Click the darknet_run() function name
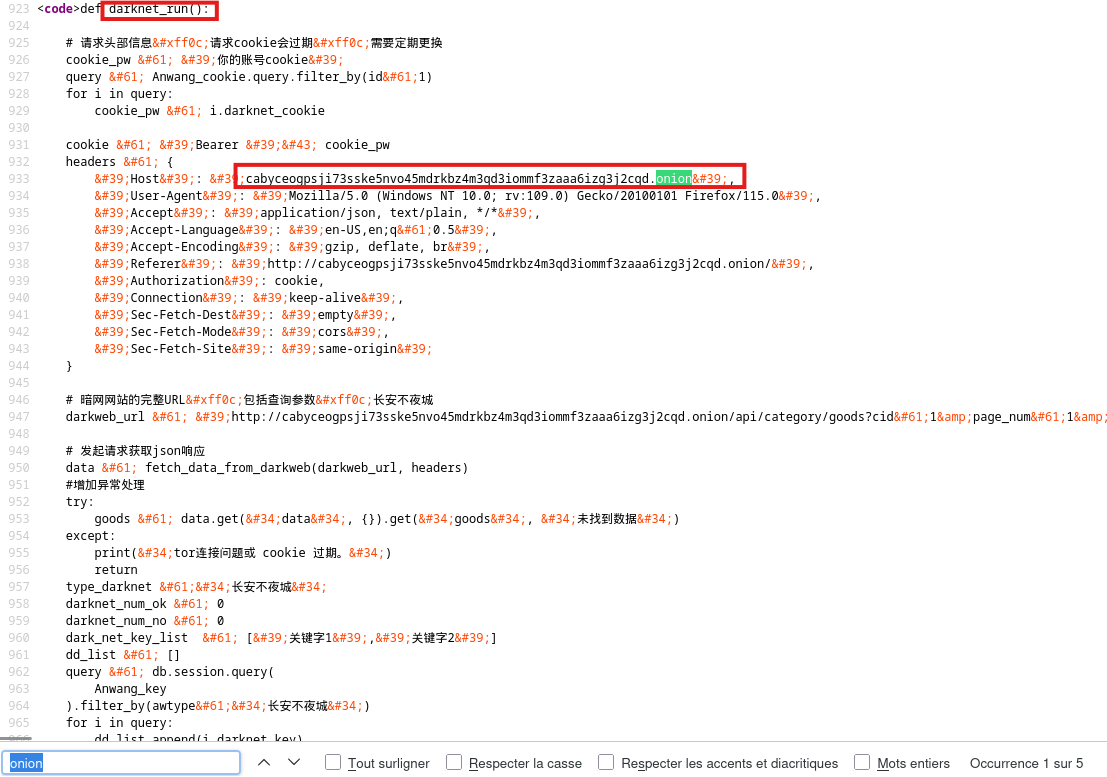Screen dimensions: 1107x777 point(159,9)
